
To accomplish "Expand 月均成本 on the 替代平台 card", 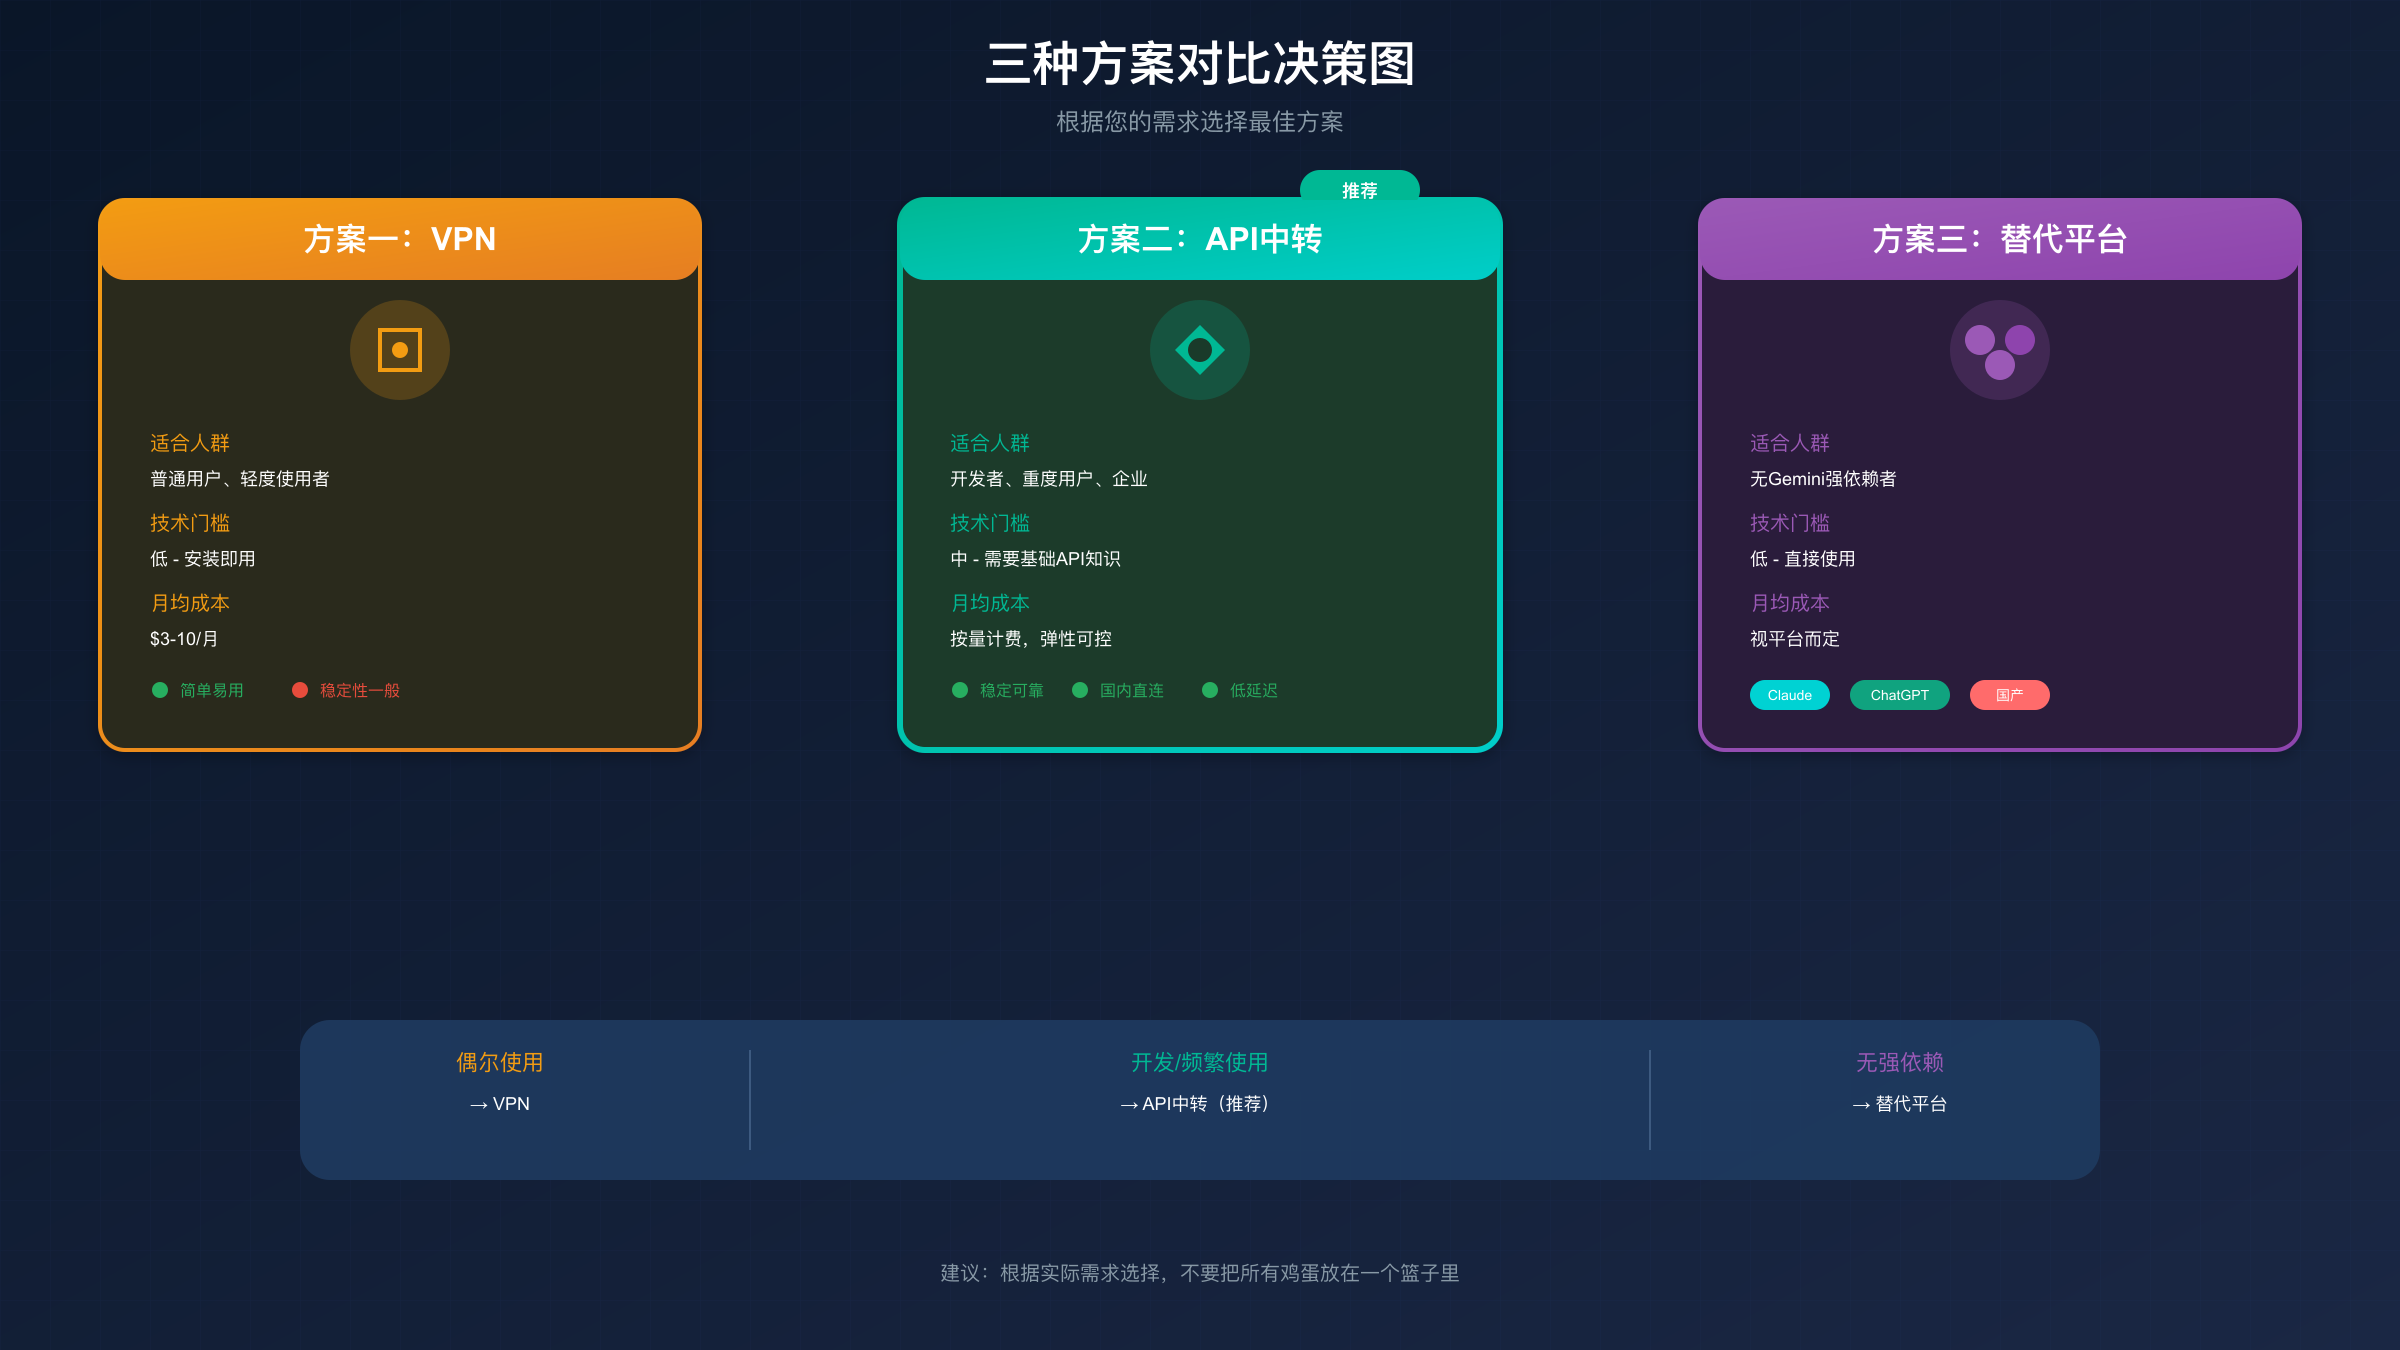I will coord(1789,603).
